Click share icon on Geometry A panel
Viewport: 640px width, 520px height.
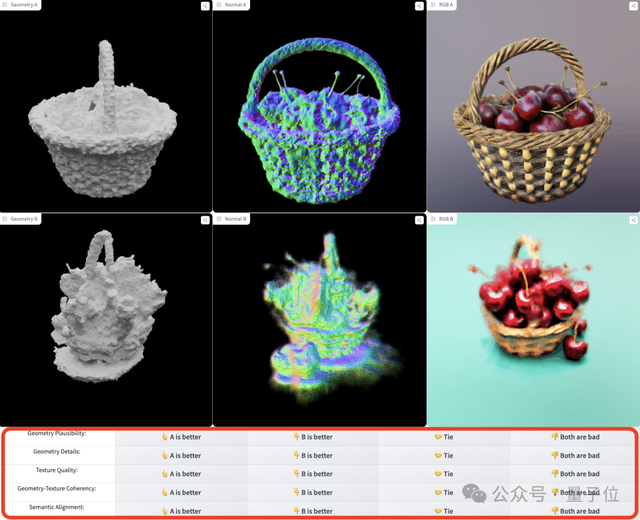(205, 6)
